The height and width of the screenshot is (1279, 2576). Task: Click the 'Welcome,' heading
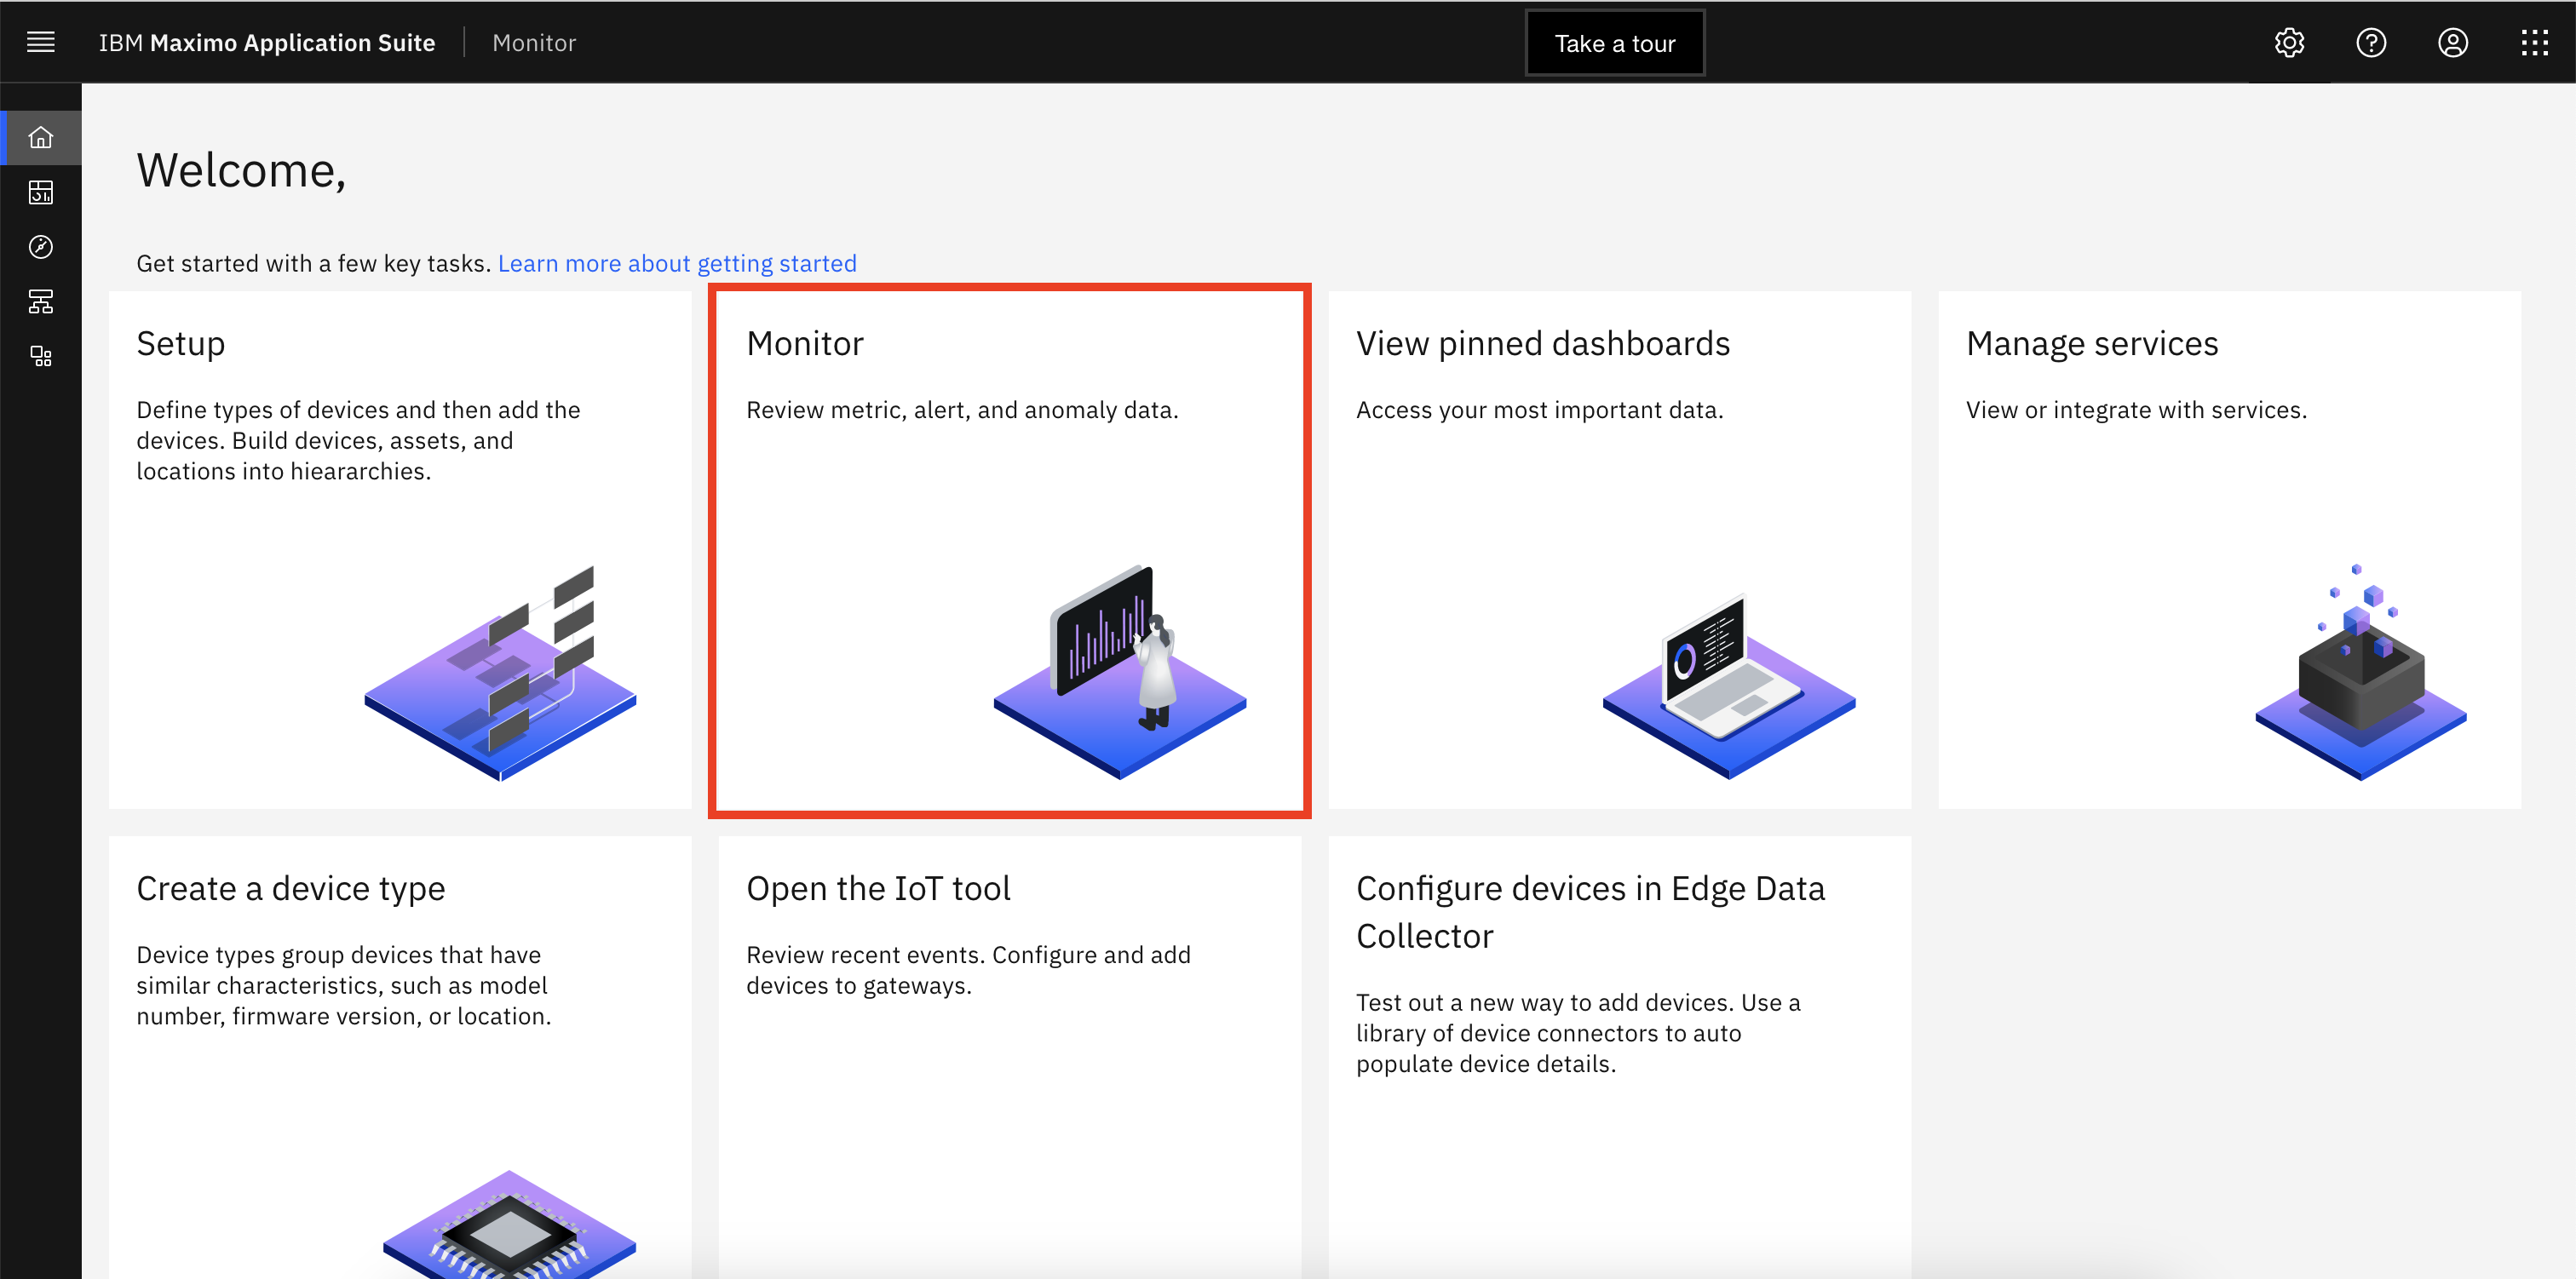coord(241,170)
